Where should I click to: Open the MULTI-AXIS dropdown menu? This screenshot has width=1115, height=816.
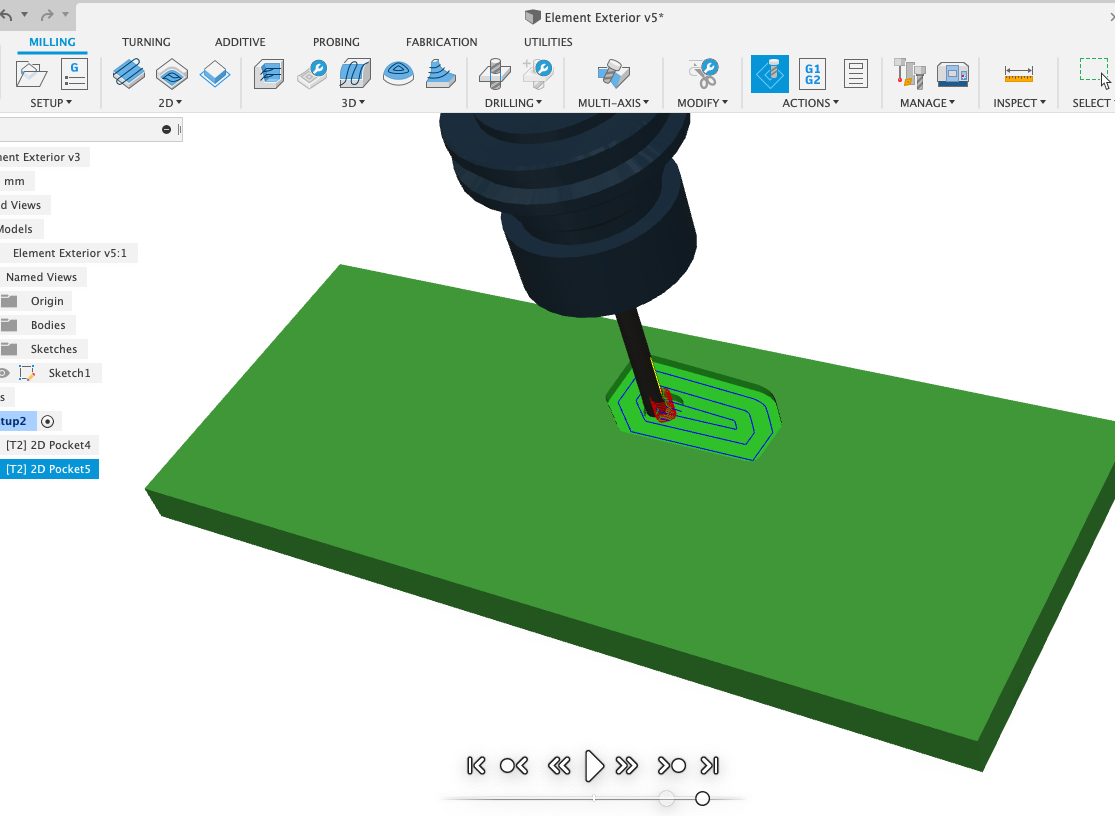pos(613,103)
